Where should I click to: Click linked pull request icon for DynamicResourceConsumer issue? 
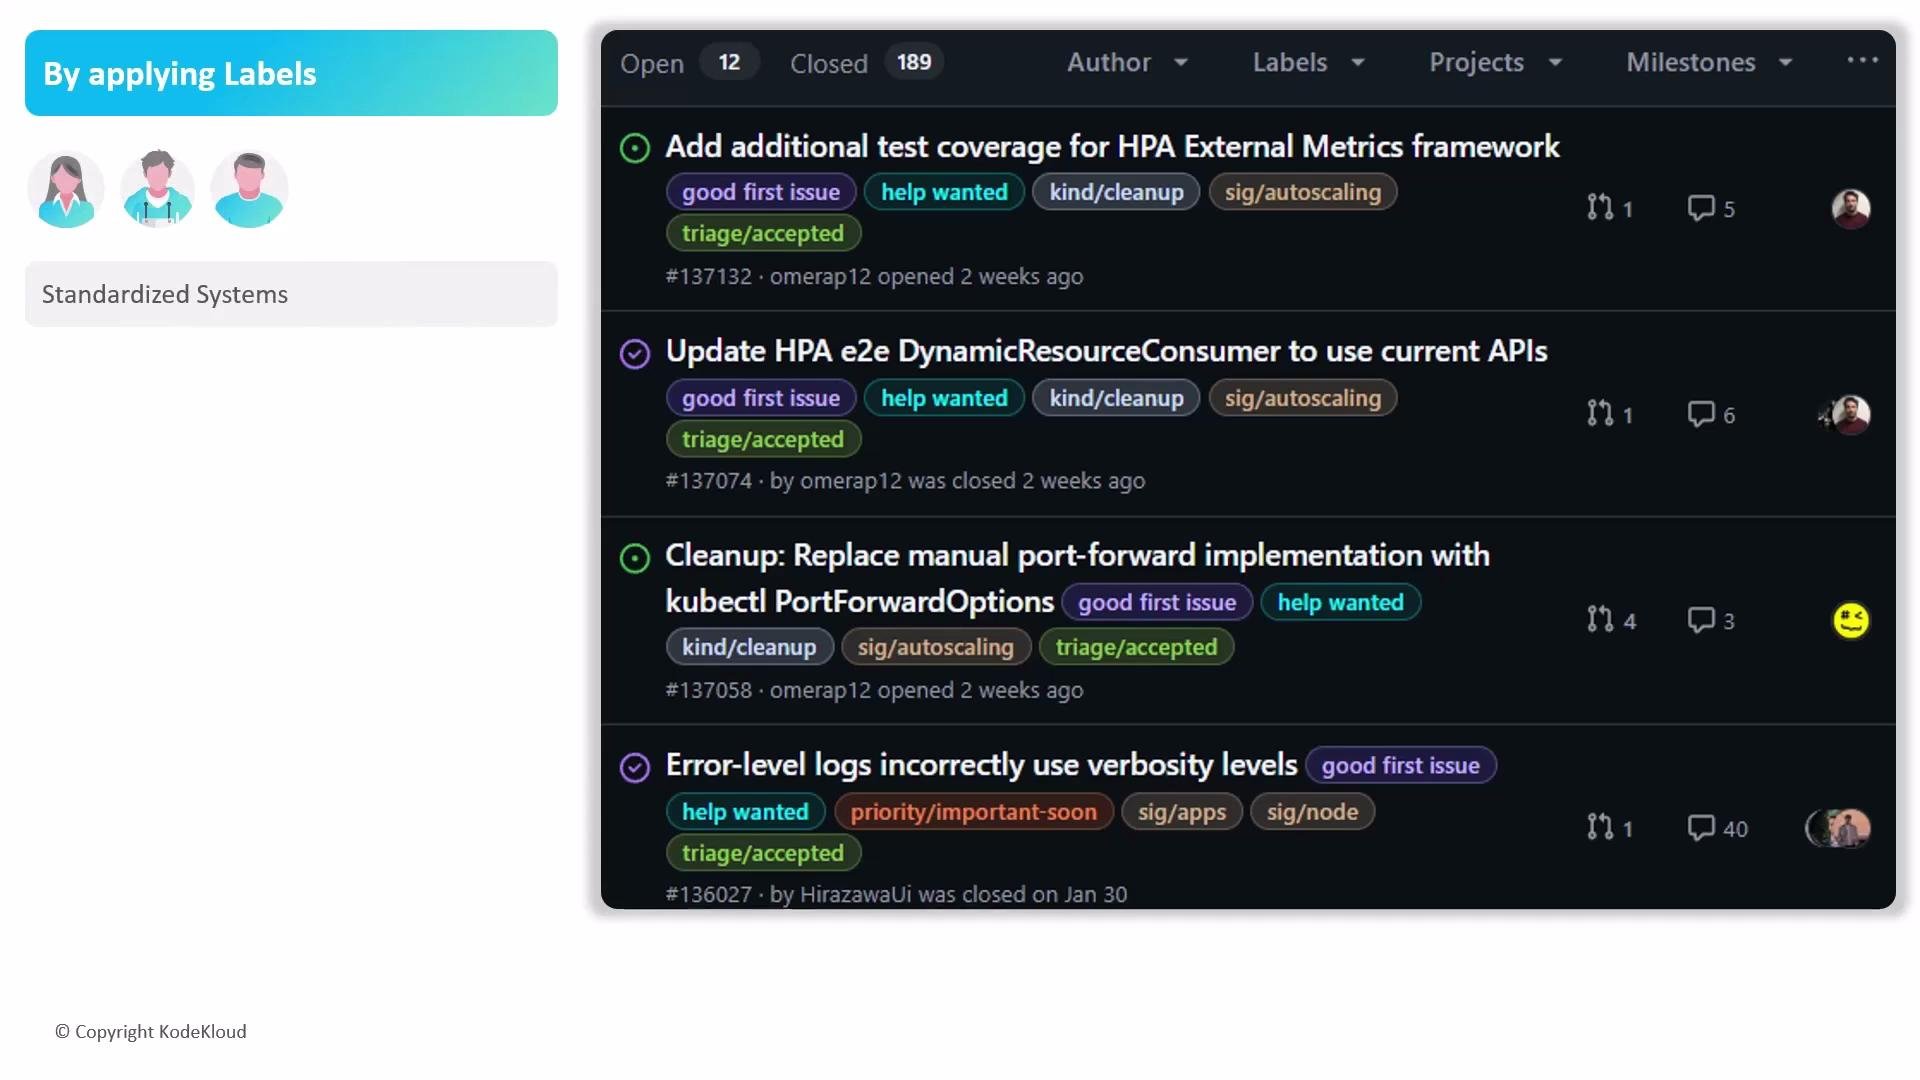point(1600,413)
